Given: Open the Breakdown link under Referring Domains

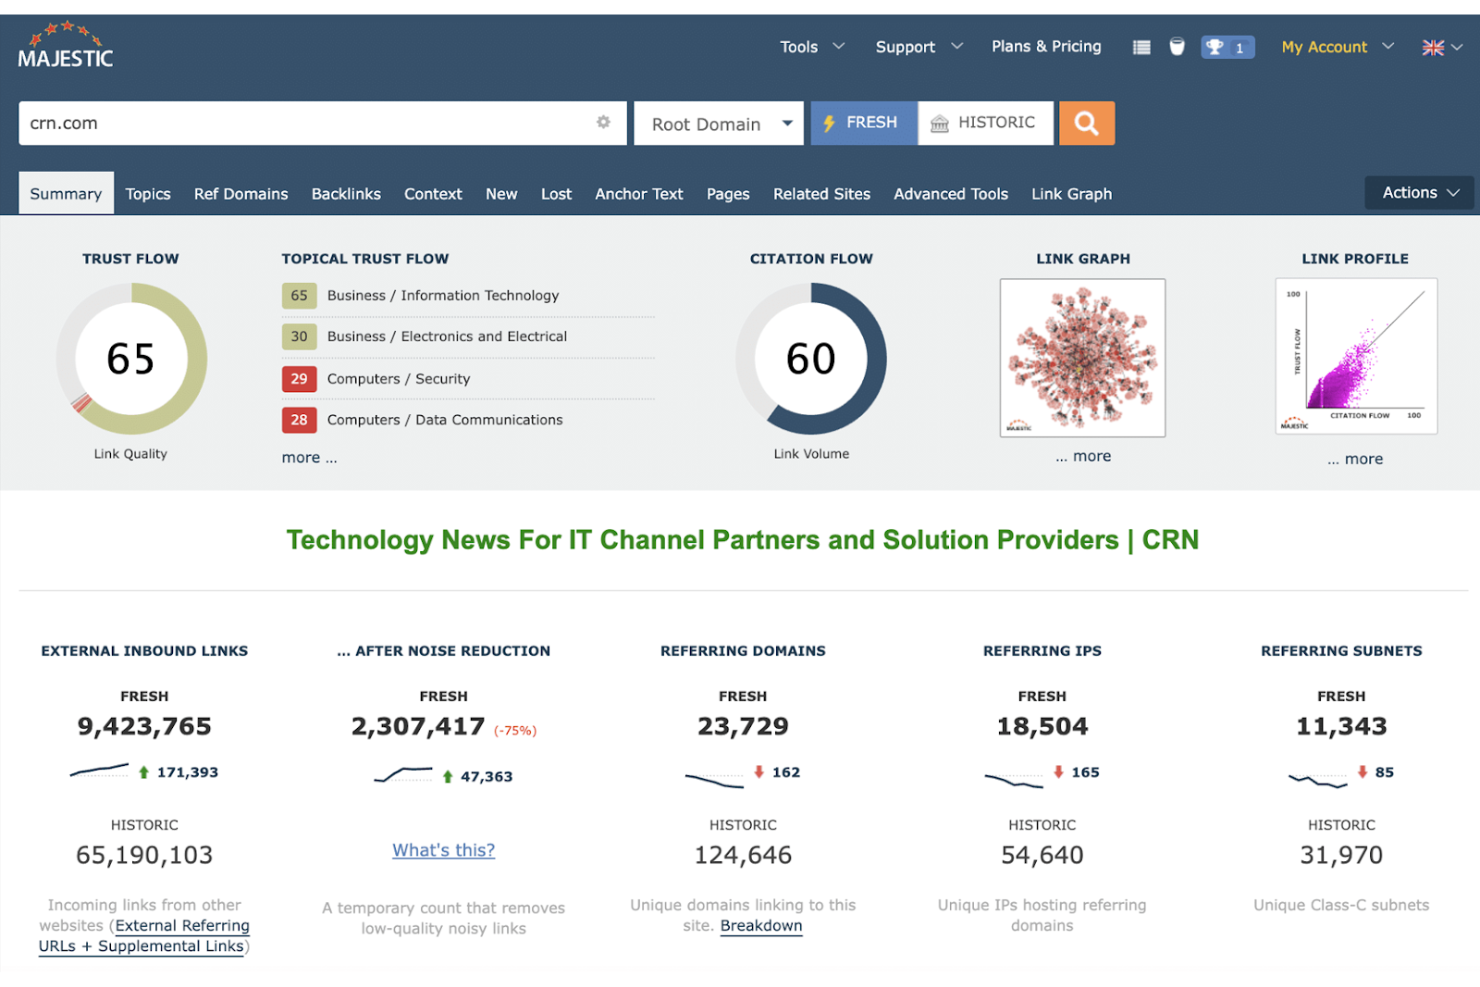Looking at the screenshot, I should click(x=761, y=926).
